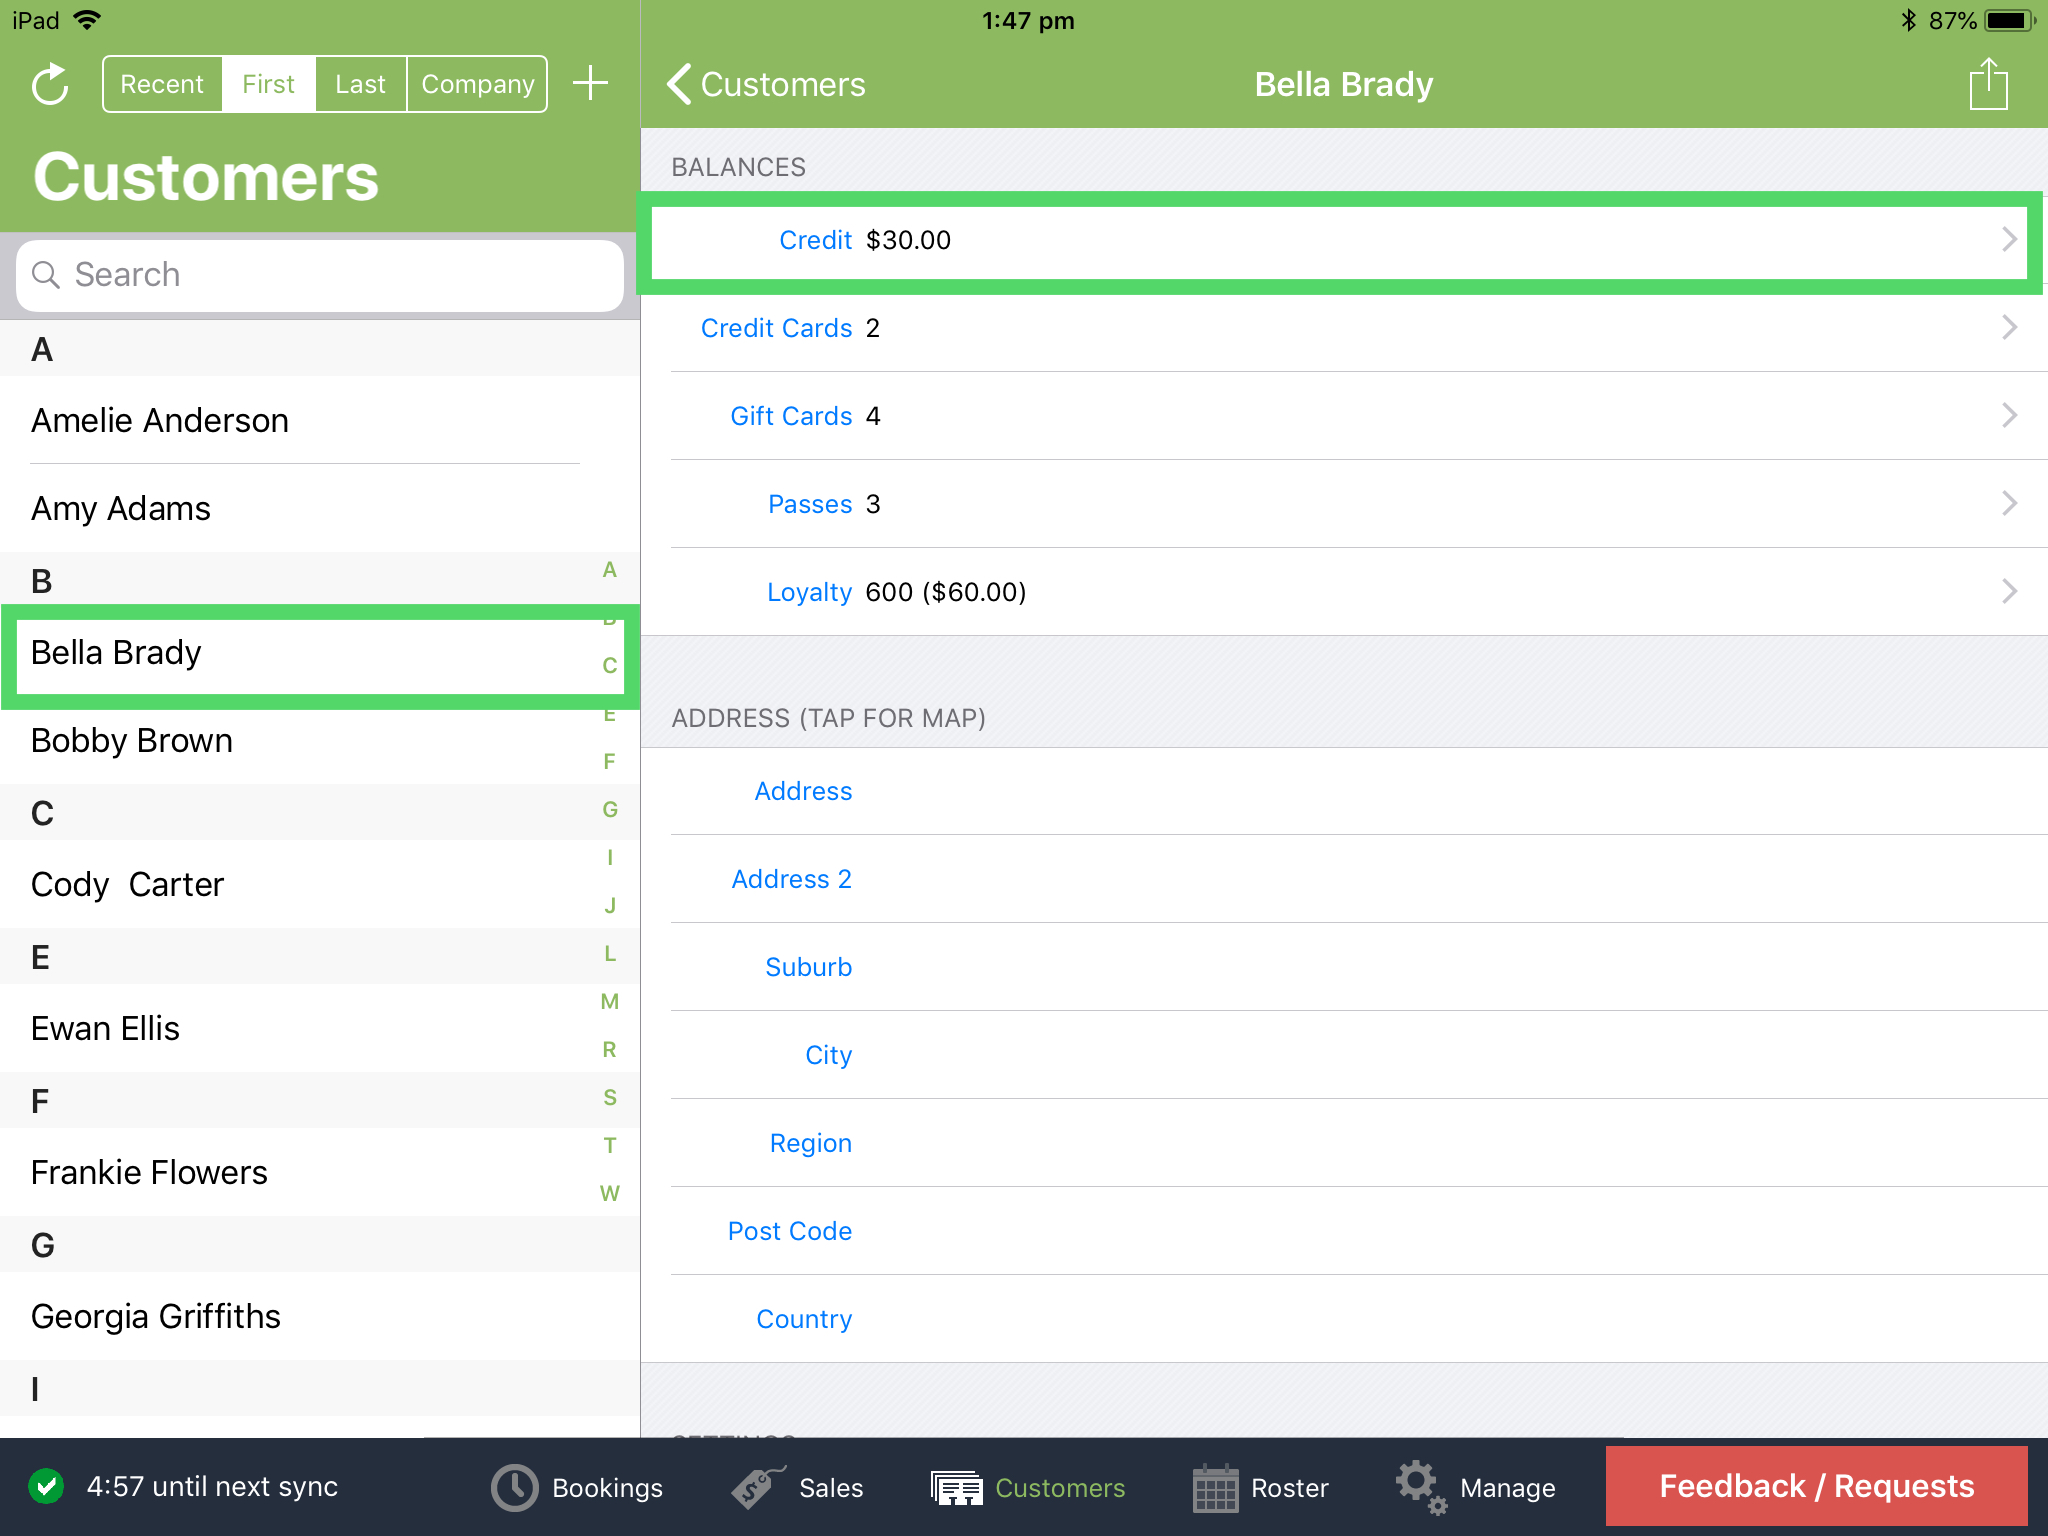The width and height of the screenshot is (2048, 1536).
Task: Jump to letter S in index
Action: (609, 1098)
